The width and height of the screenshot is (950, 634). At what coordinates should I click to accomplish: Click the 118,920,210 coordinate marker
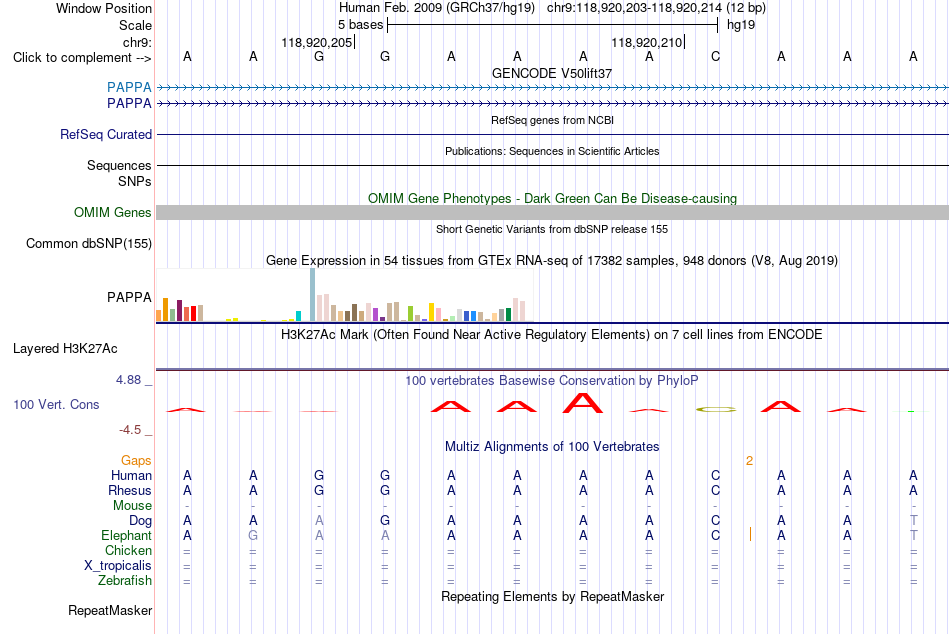[646, 42]
